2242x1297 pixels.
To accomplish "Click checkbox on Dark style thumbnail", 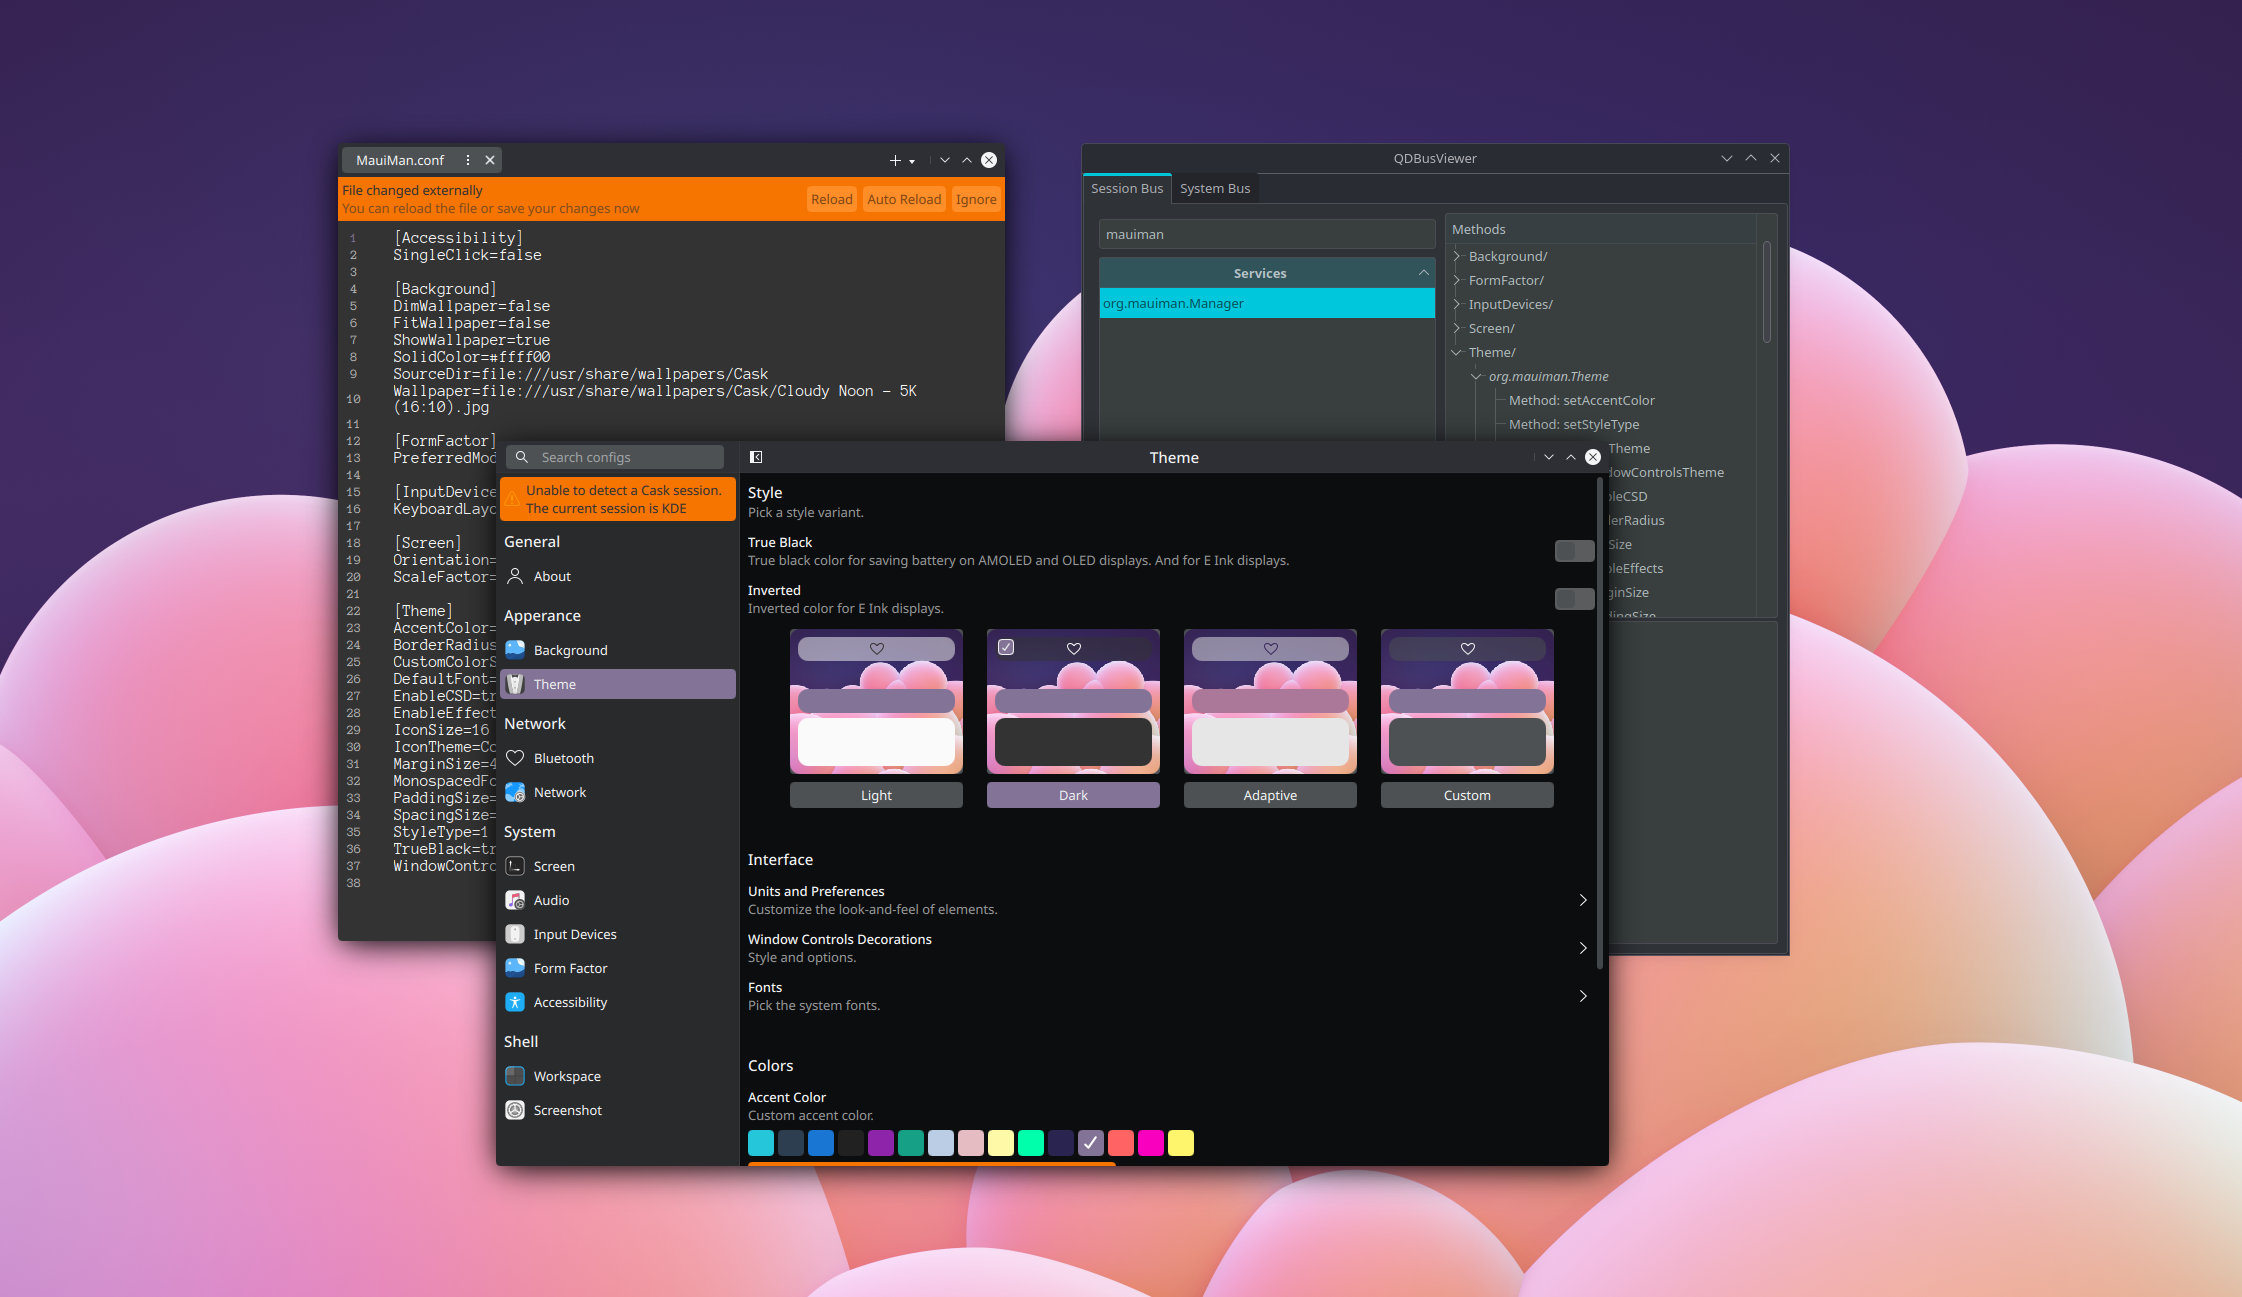I will pyautogui.click(x=1006, y=647).
